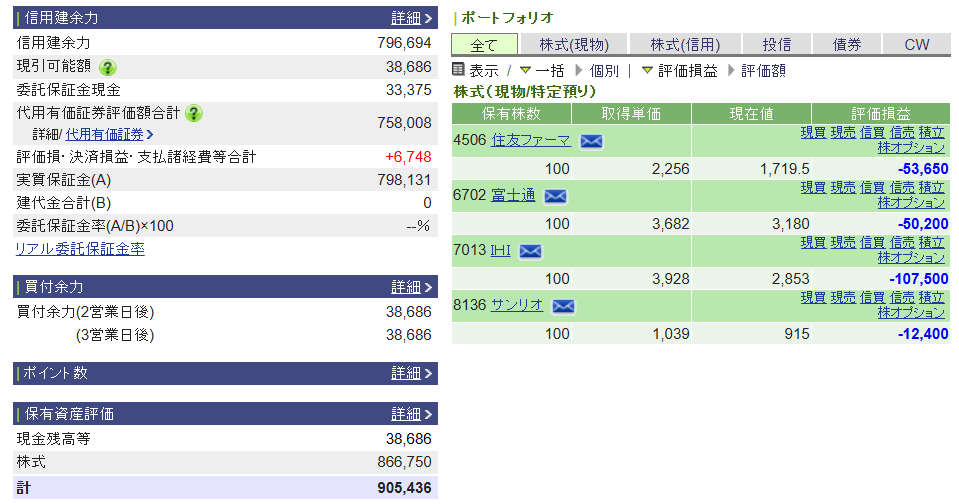The image size is (959, 504).
Task: Switch to the 株式(信用) tab
Action: tap(684, 44)
